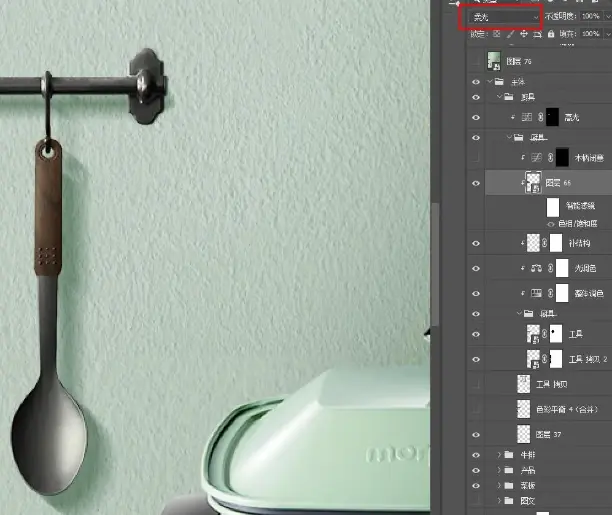Toggle artboard auto-nesting lock icon

click(x=537, y=34)
